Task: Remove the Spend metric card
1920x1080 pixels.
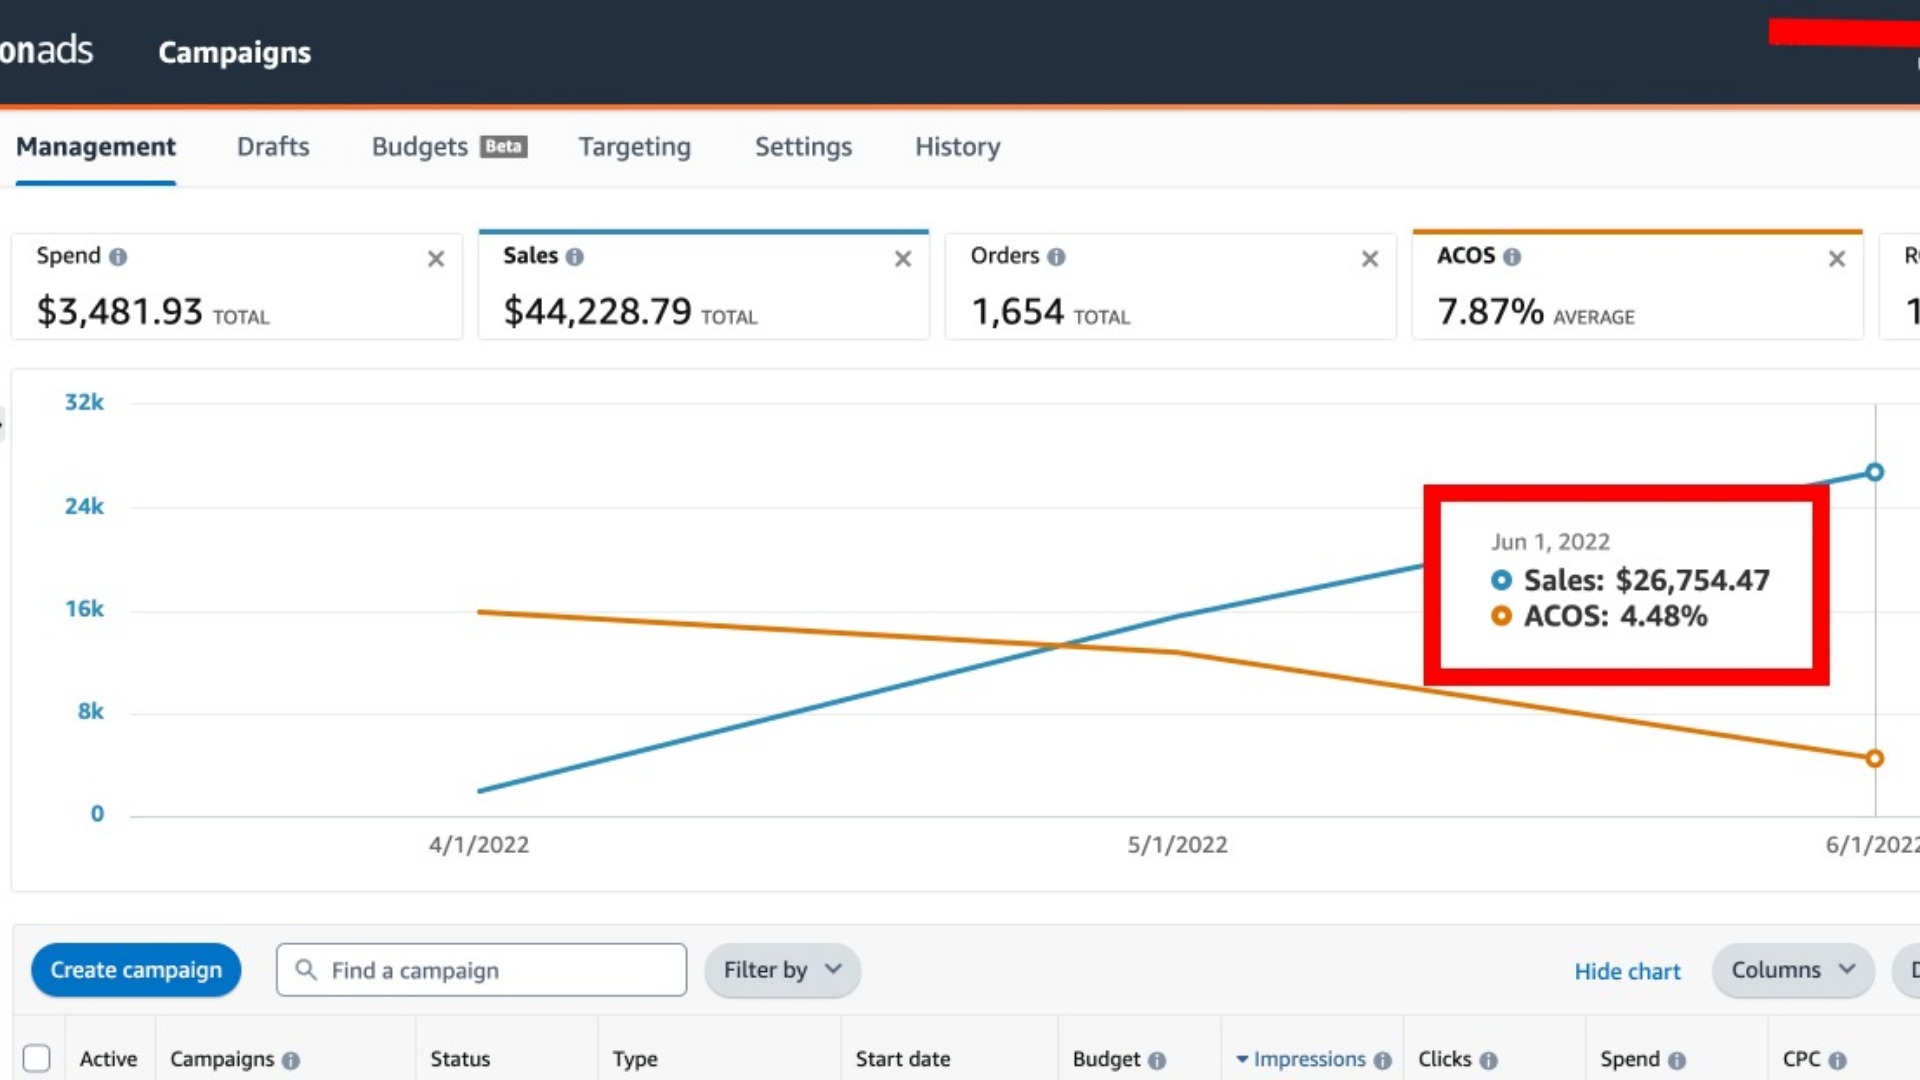Action: click(436, 259)
